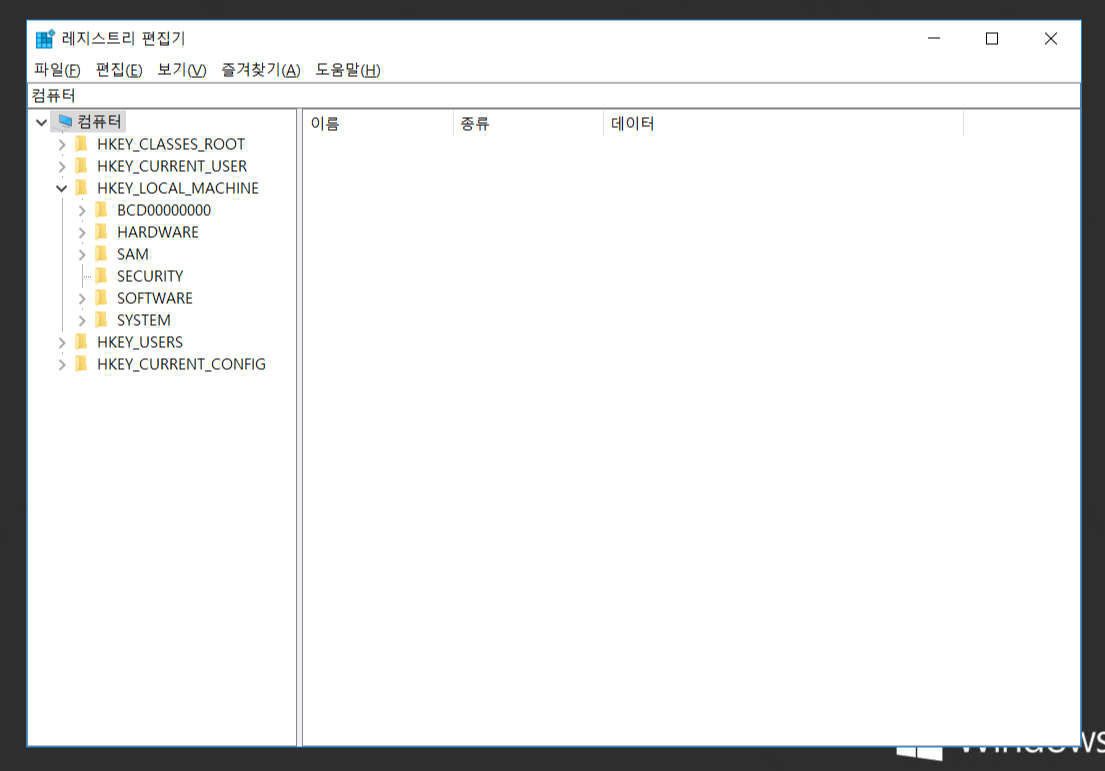Image resolution: width=1105 pixels, height=771 pixels.
Task: Click the SAM folder icon
Action: (x=101, y=254)
